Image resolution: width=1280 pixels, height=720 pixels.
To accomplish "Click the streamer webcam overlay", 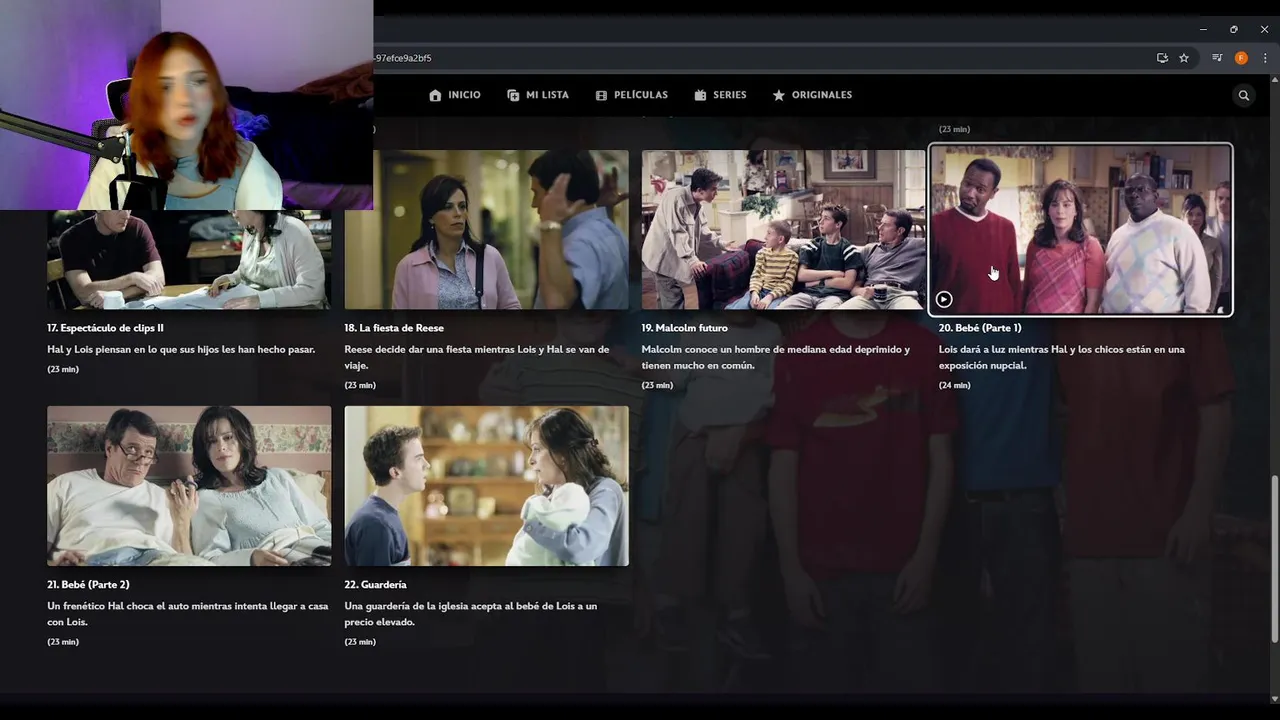I will tap(187, 105).
